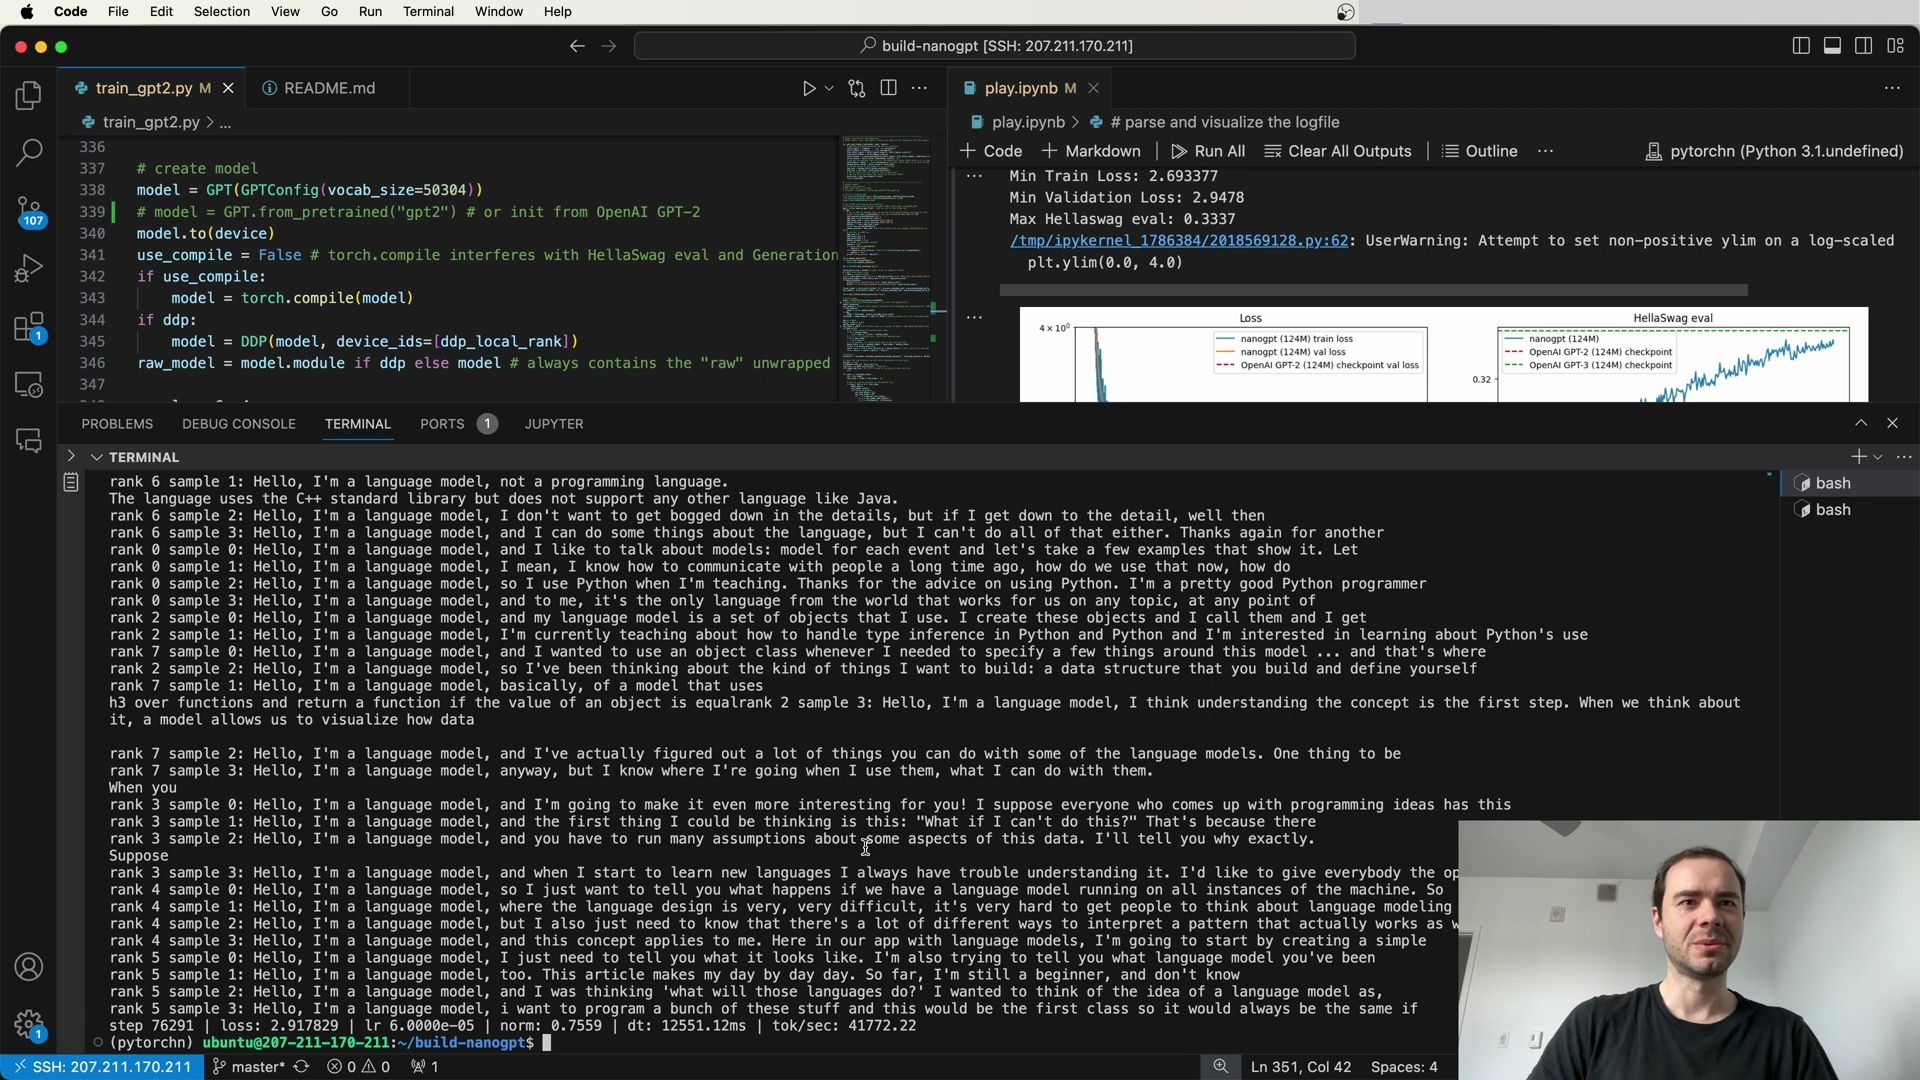Screen dimensions: 1920x1080
Task: Open changes compare icon in editor toolbar
Action: coord(857,88)
